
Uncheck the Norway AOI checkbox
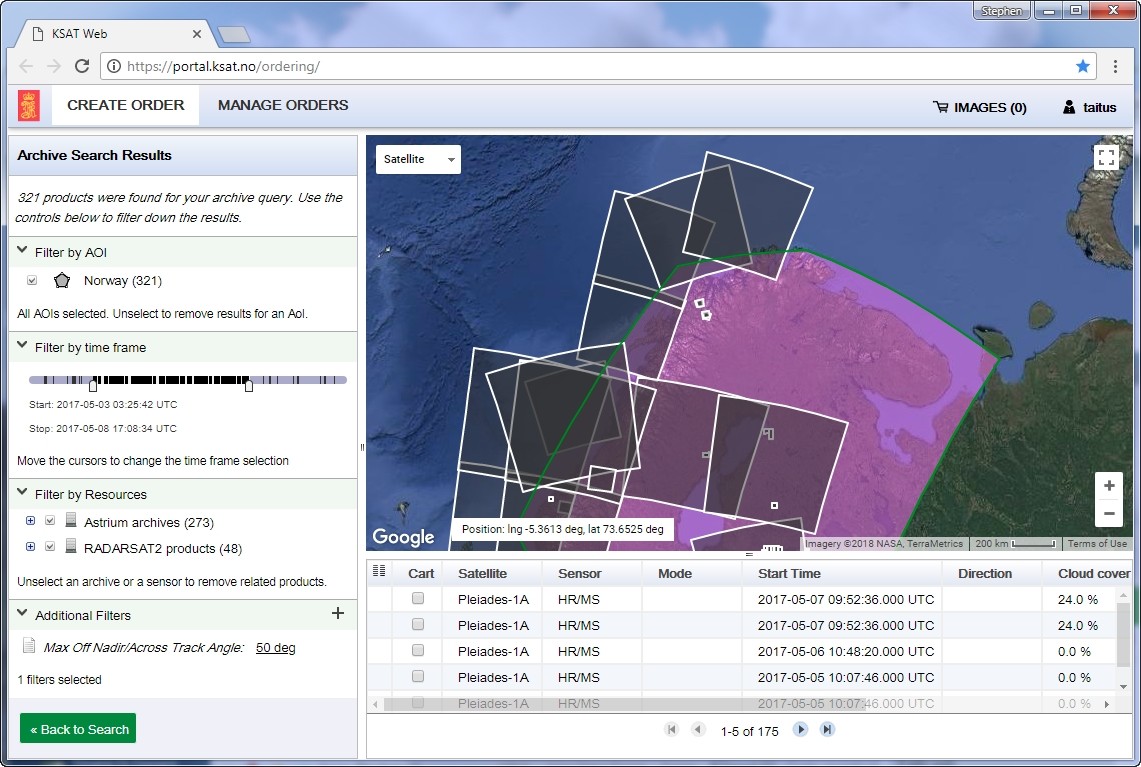[x=31, y=280]
